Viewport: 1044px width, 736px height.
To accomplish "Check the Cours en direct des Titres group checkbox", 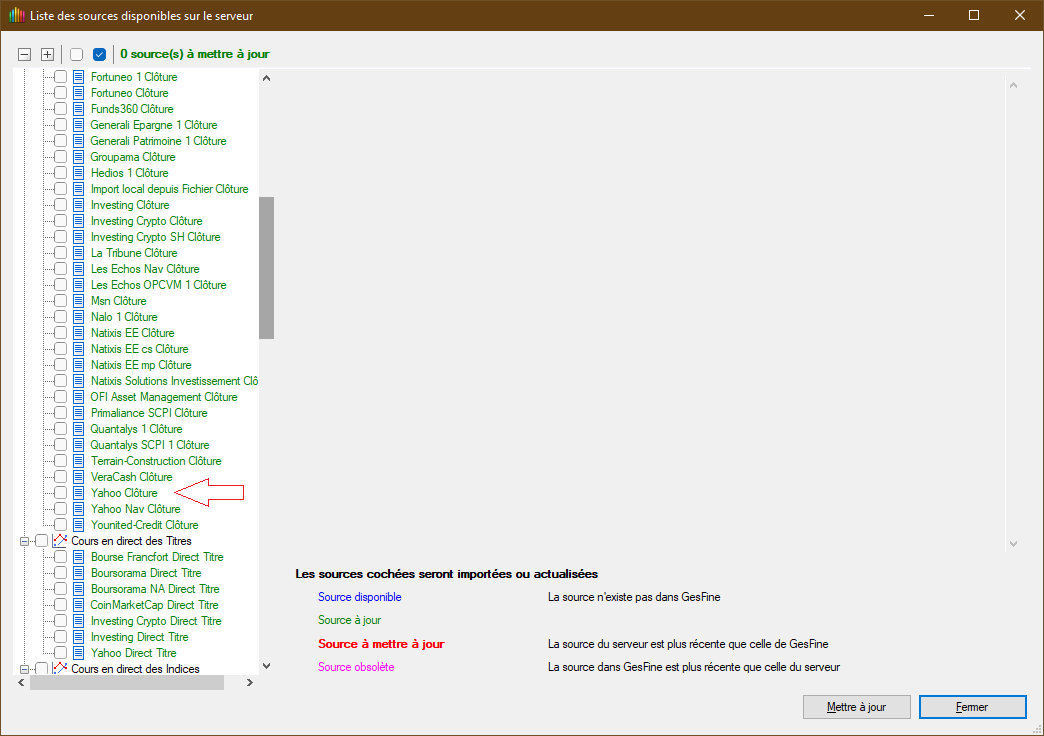I will tap(41, 541).
